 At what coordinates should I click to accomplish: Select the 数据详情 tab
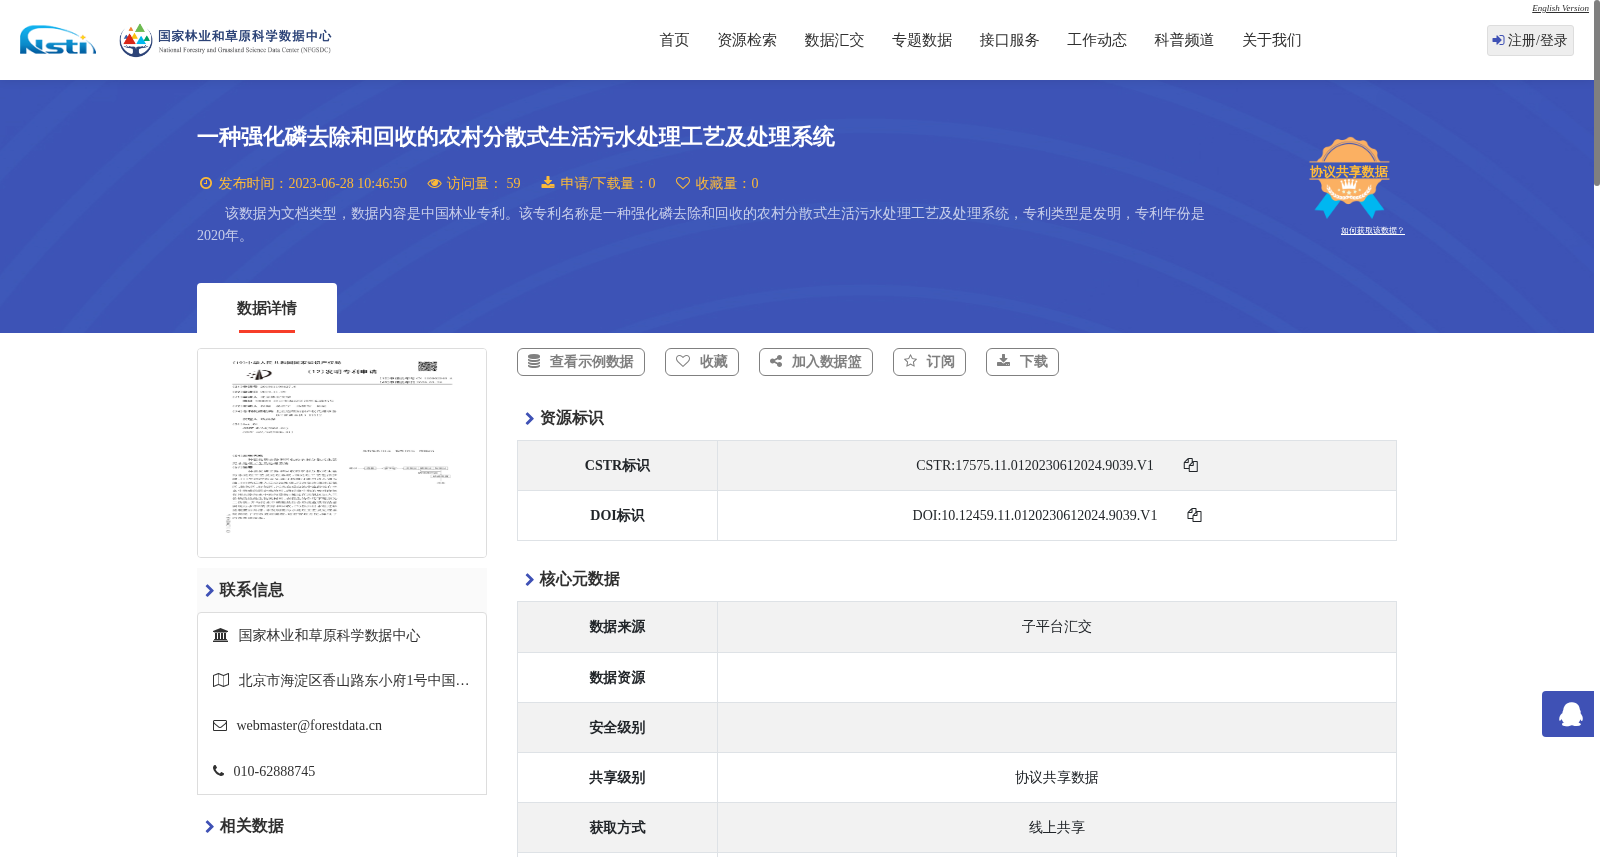(x=267, y=308)
